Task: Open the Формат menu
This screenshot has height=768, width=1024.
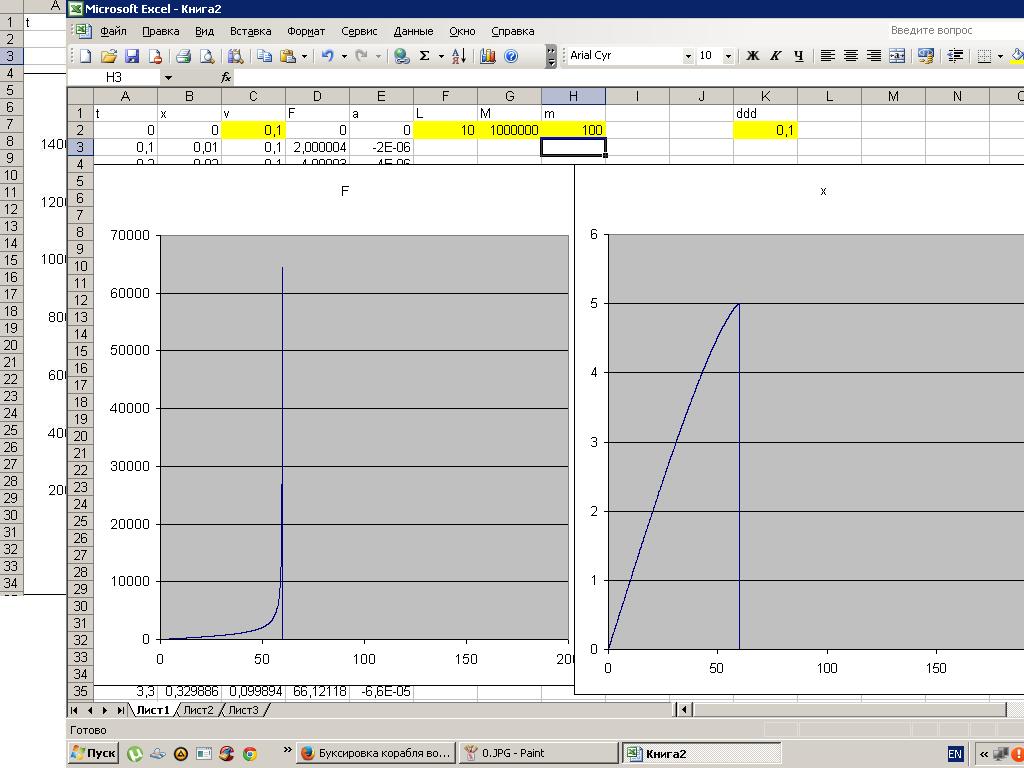Action: click(305, 31)
